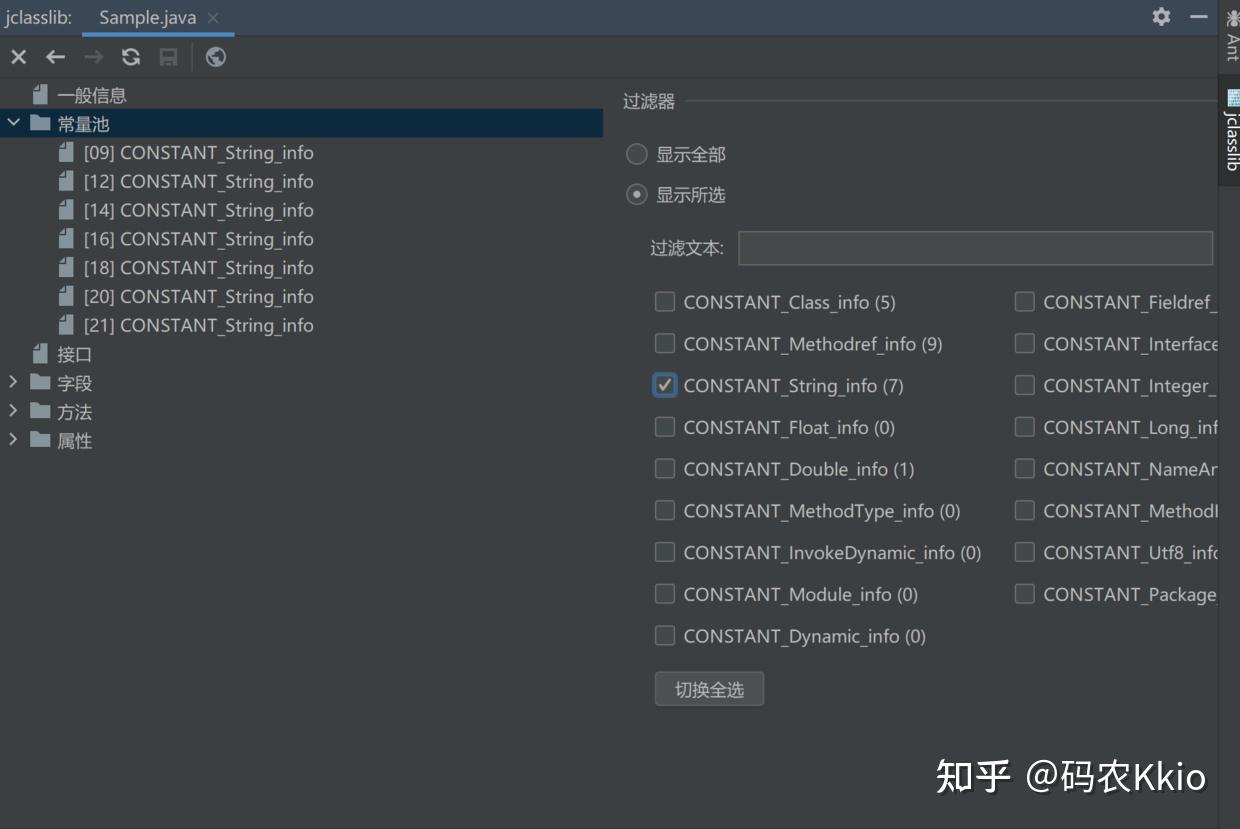This screenshot has height=829, width=1240.
Task: Click the save floppy disk icon
Action: [x=169, y=57]
